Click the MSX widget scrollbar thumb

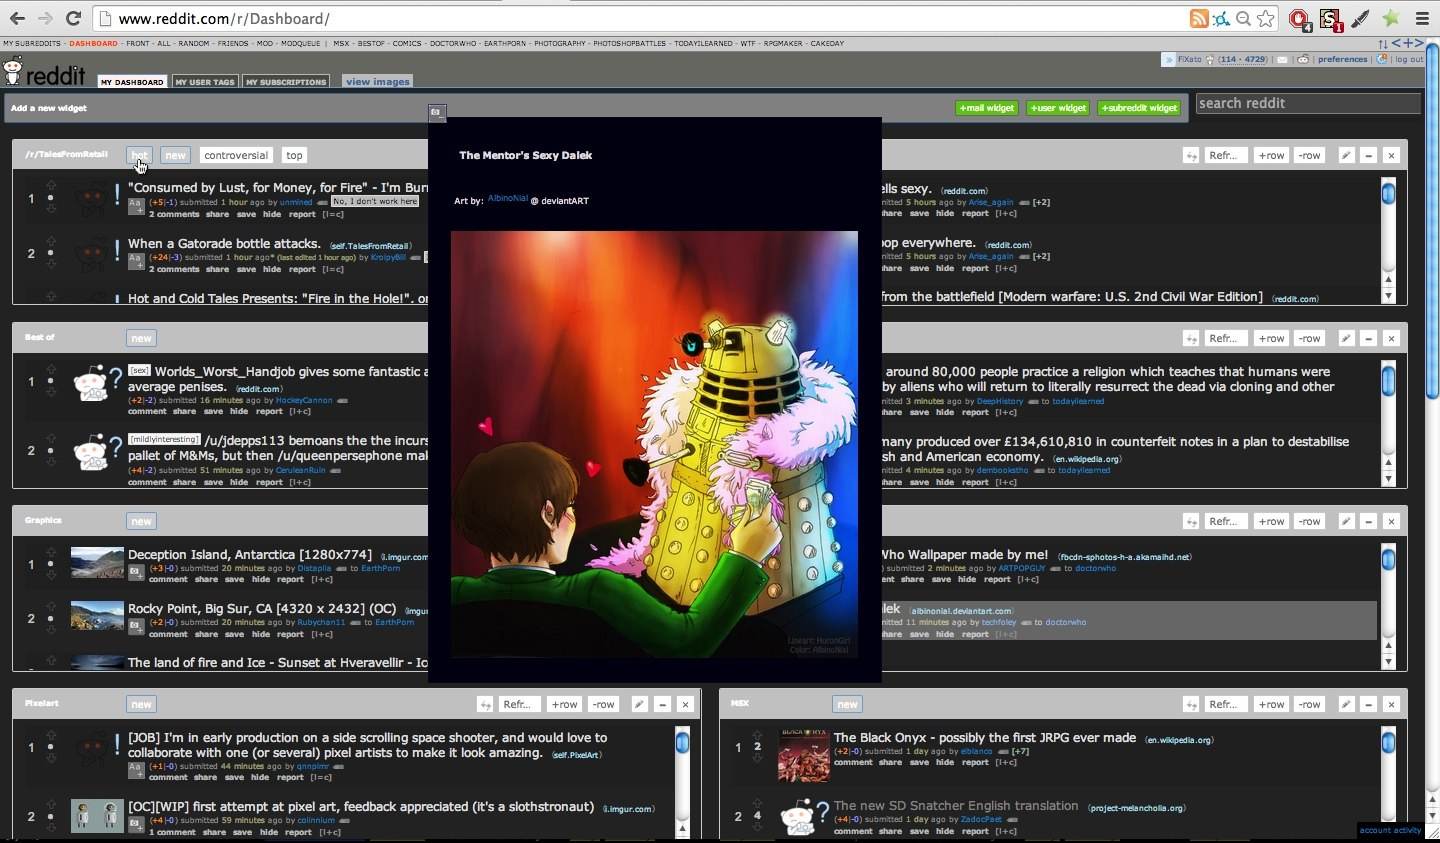1388,742
